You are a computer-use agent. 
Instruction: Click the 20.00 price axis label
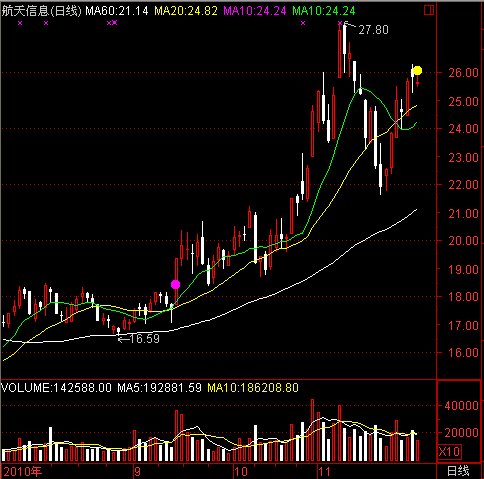coord(463,241)
